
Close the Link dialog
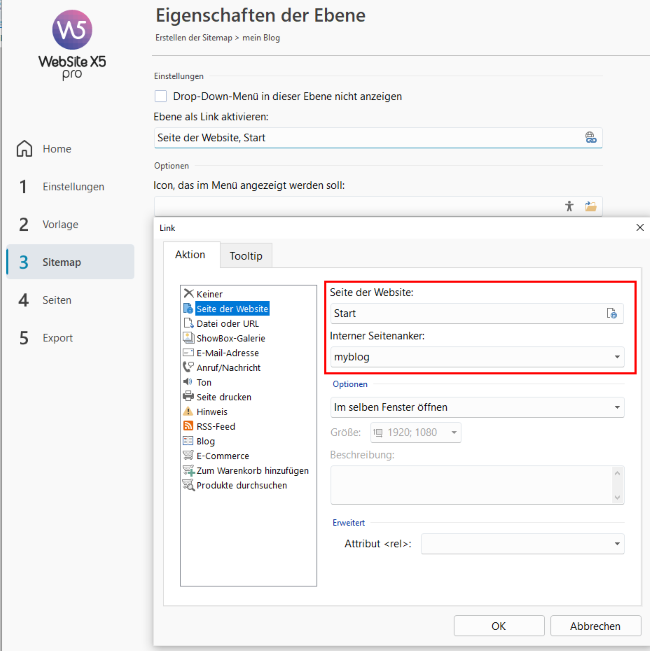[x=640, y=228]
